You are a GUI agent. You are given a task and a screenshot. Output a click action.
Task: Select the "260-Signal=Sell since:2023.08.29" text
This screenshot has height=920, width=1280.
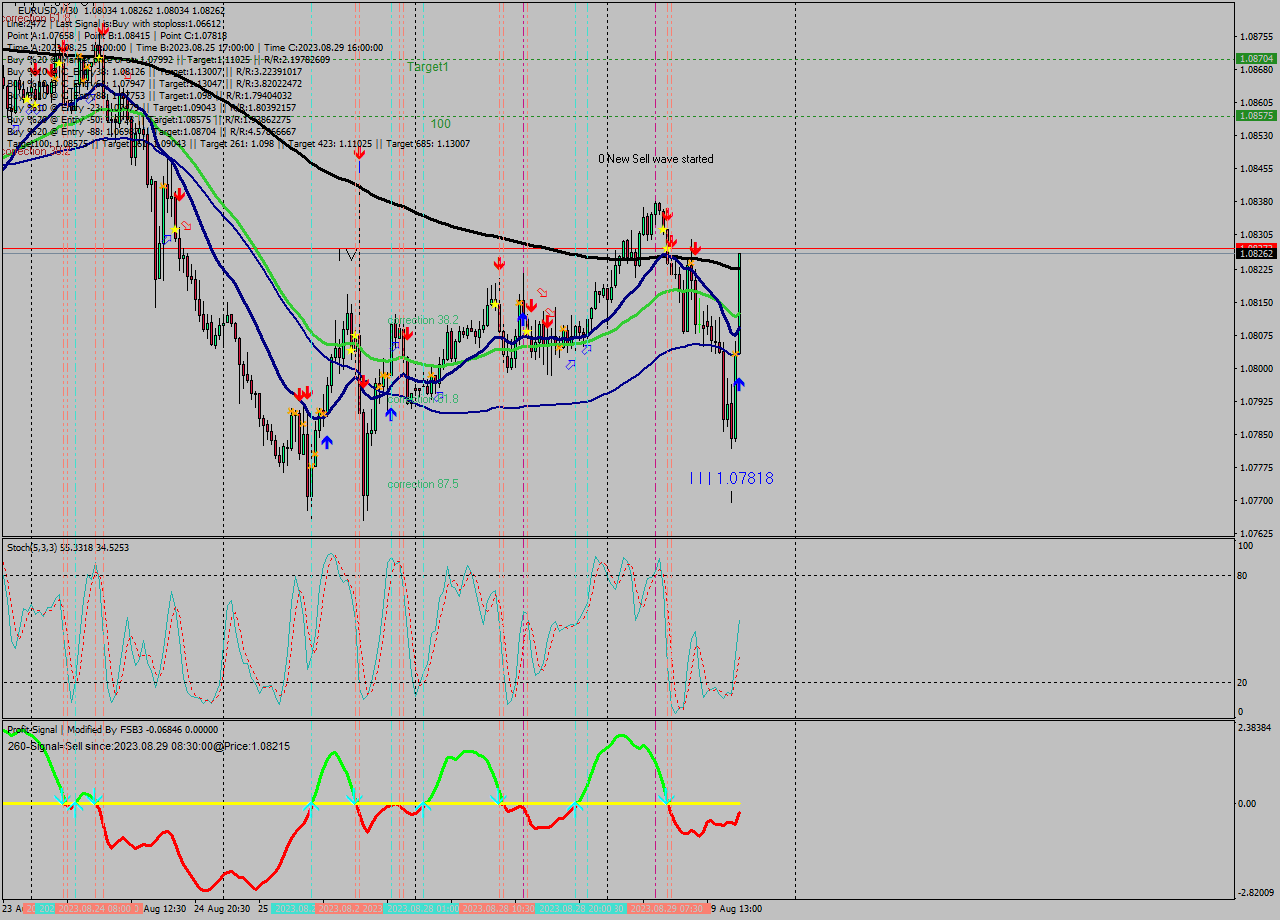pos(145,746)
